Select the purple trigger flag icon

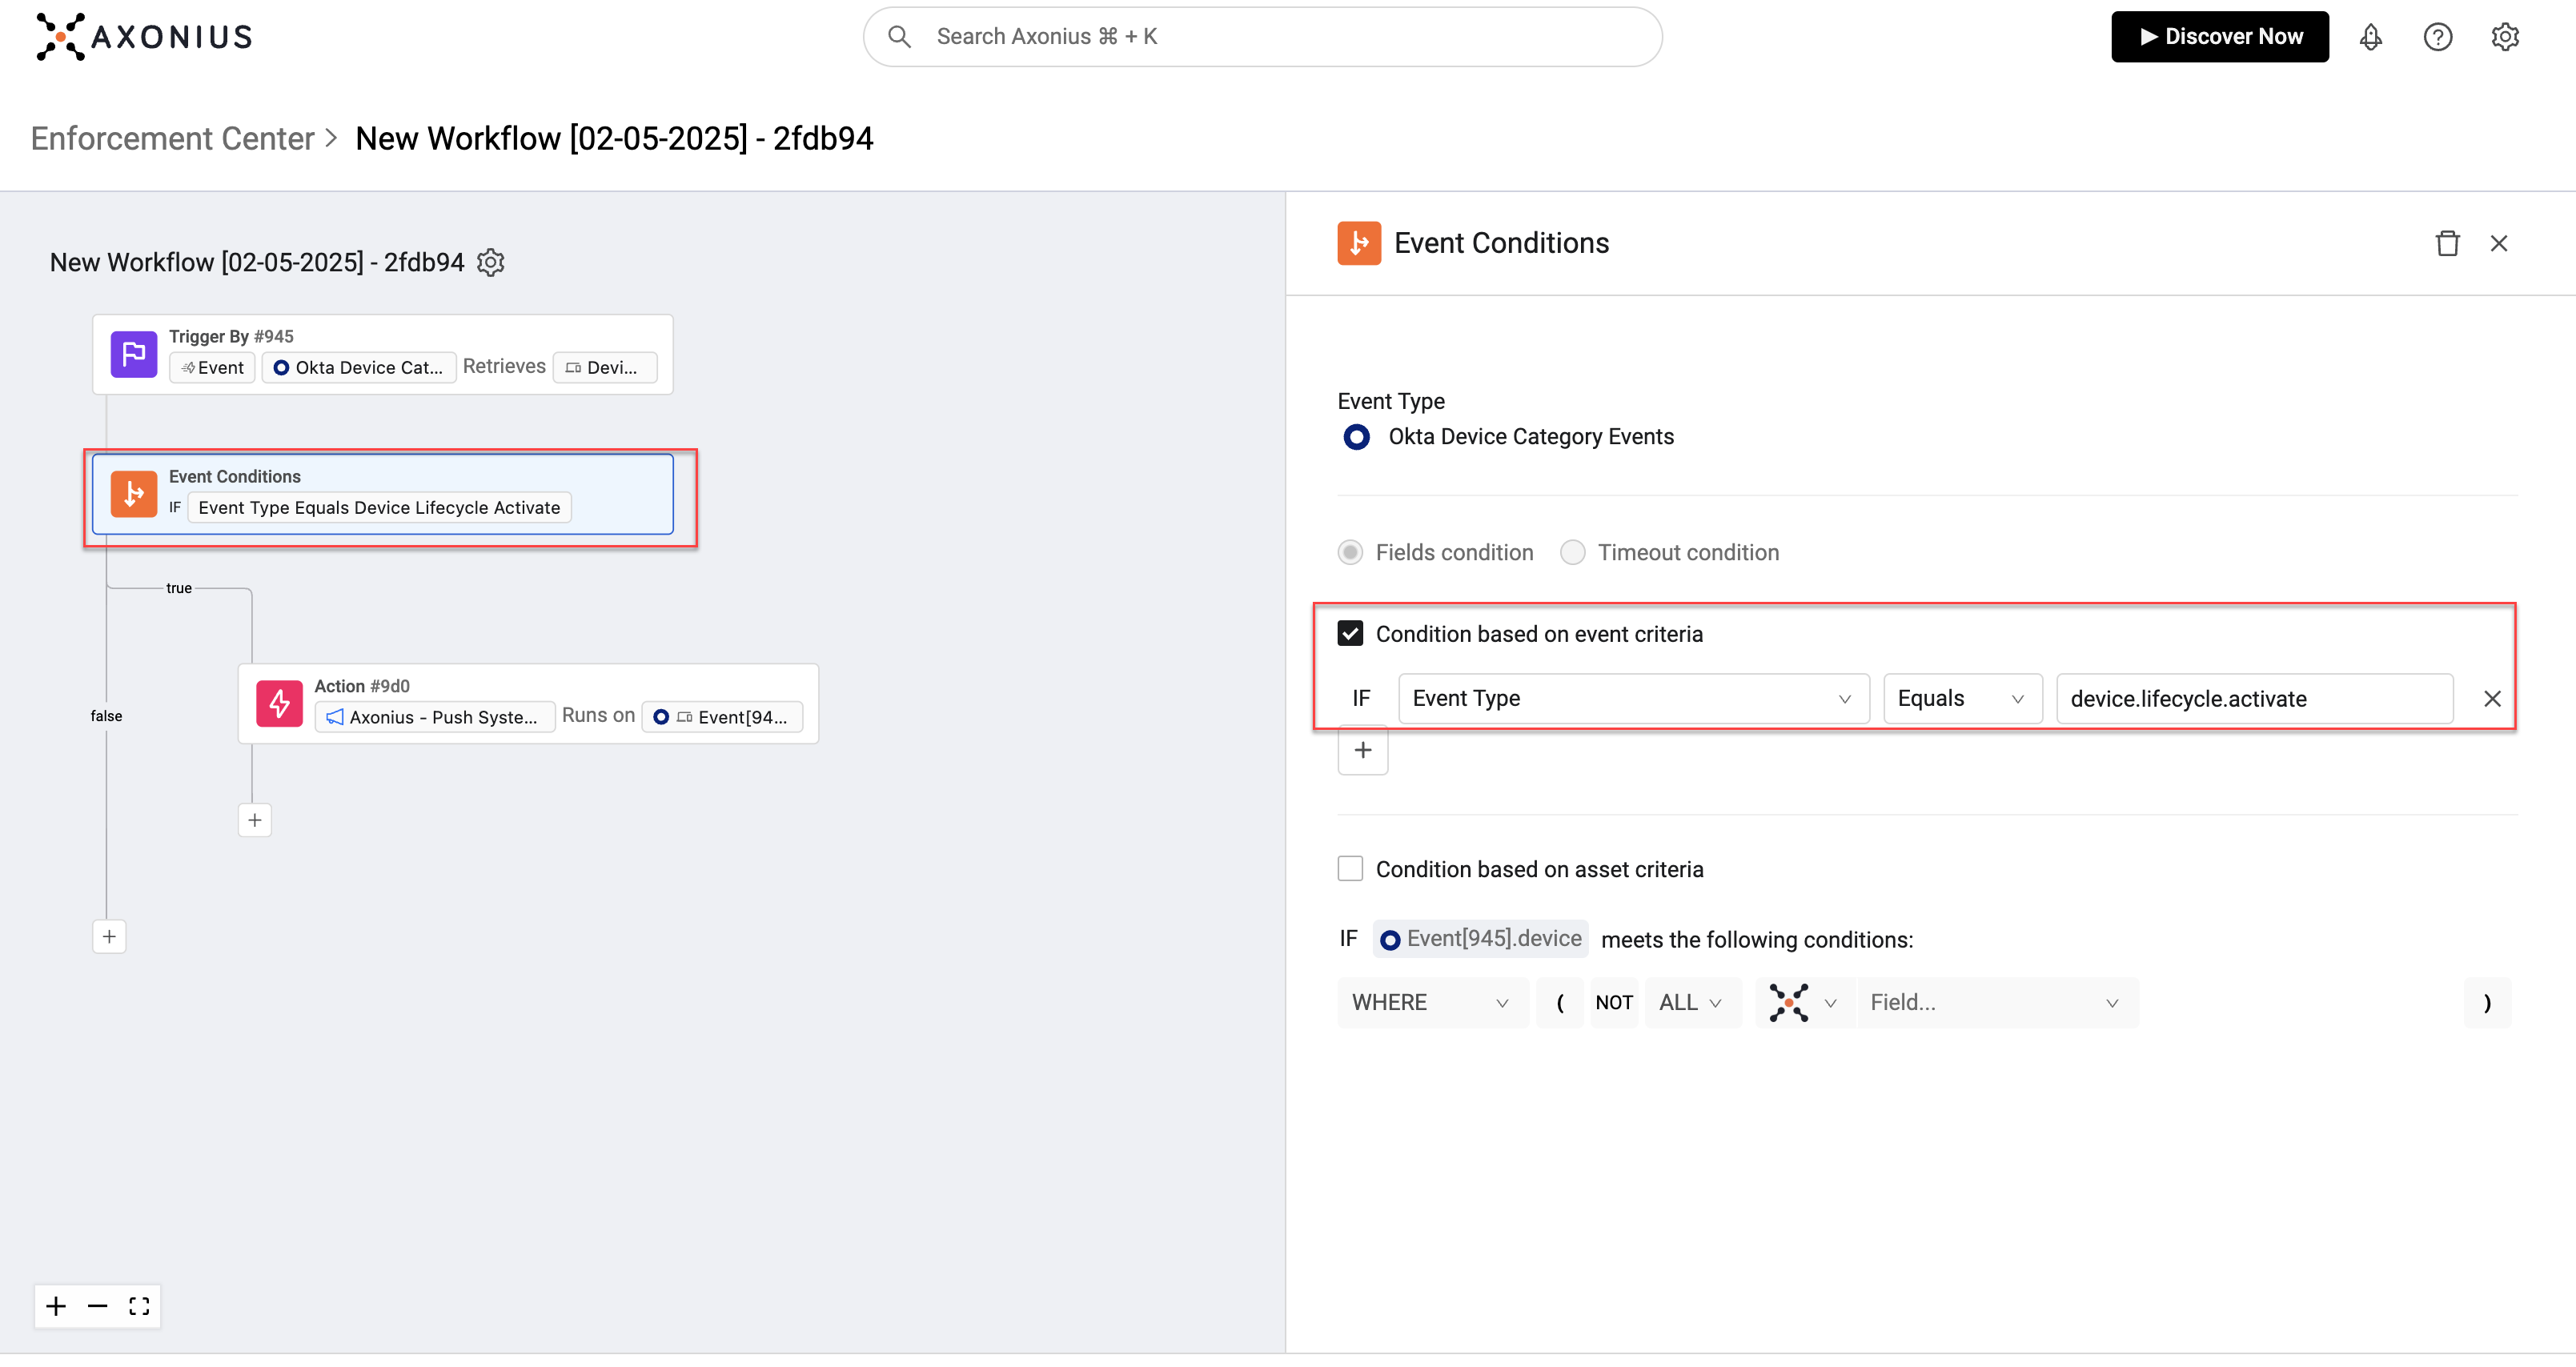point(134,354)
